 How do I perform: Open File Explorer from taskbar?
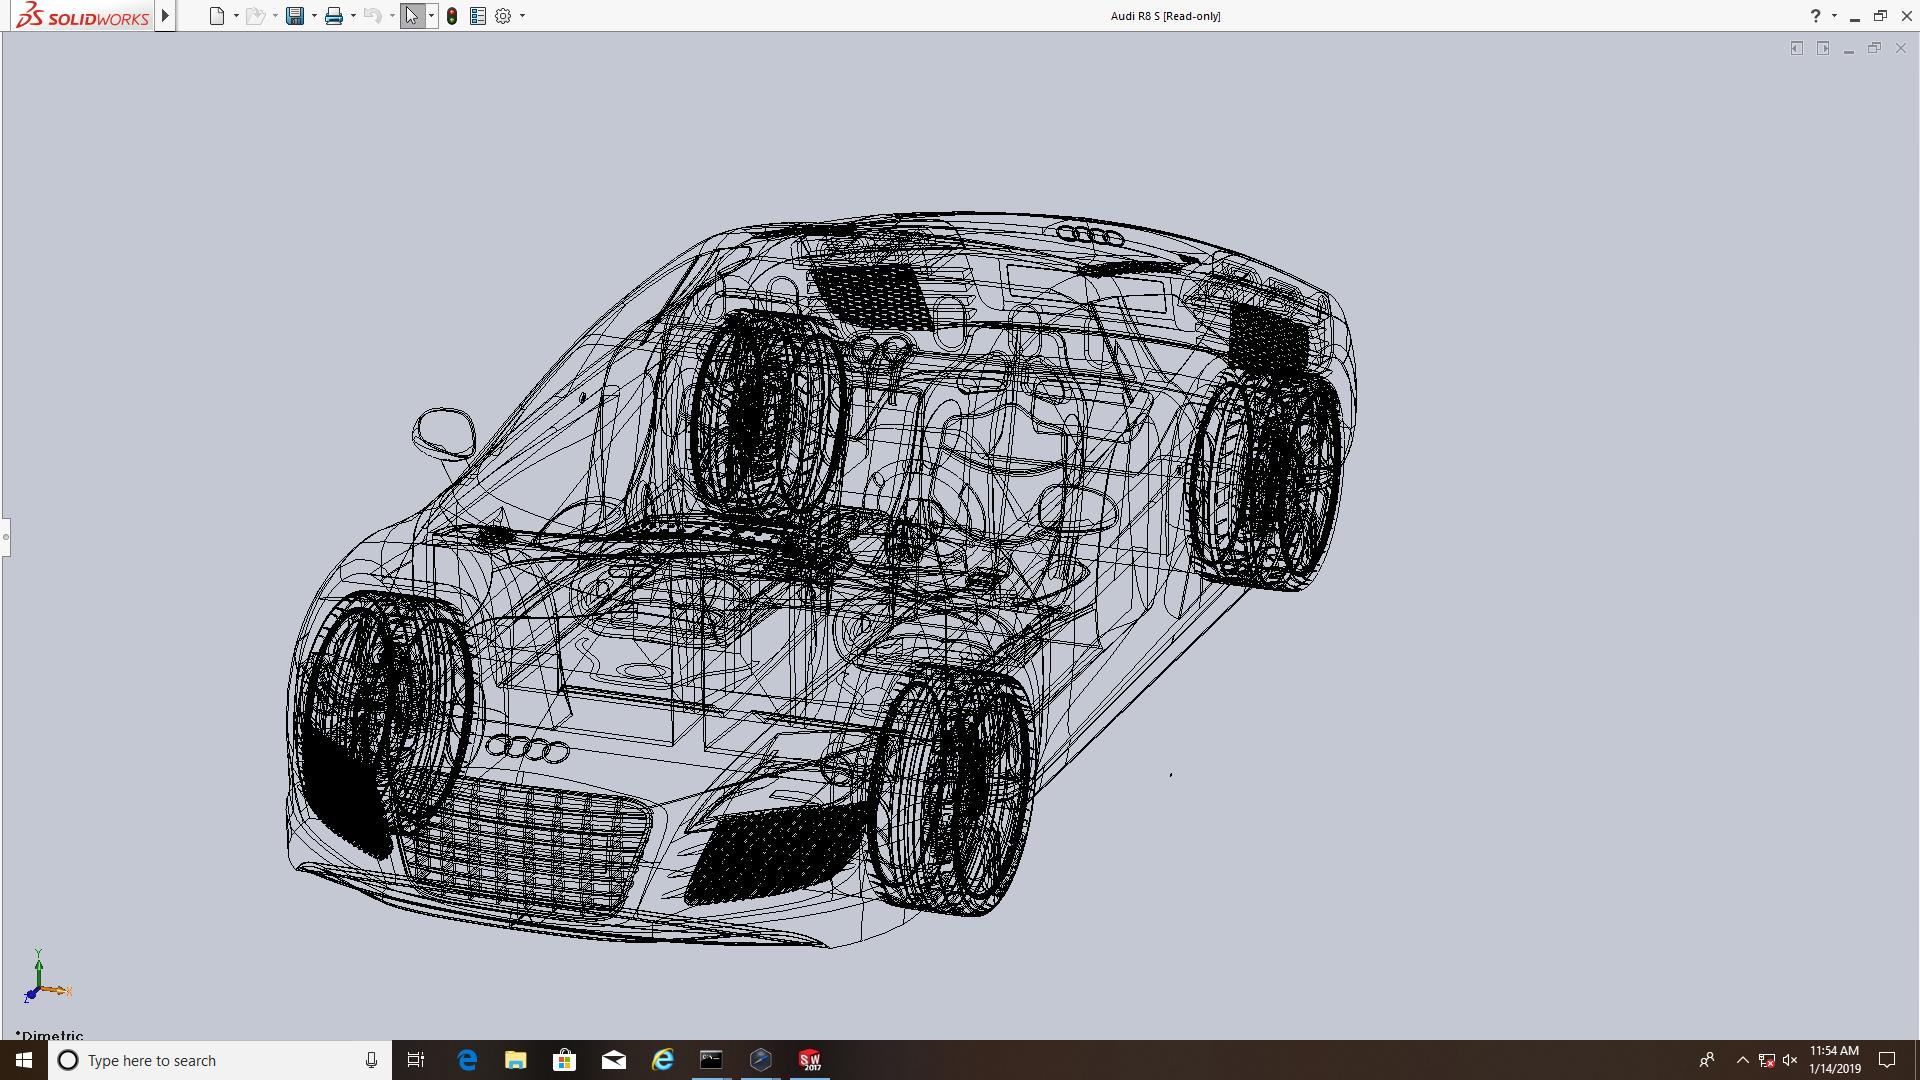click(515, 1060)
